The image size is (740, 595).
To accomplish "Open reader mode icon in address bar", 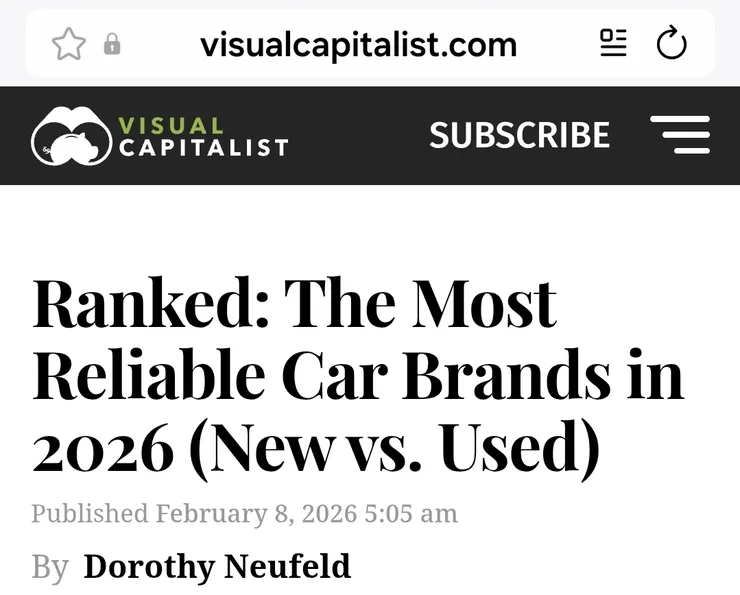I will tap(613, 43).
